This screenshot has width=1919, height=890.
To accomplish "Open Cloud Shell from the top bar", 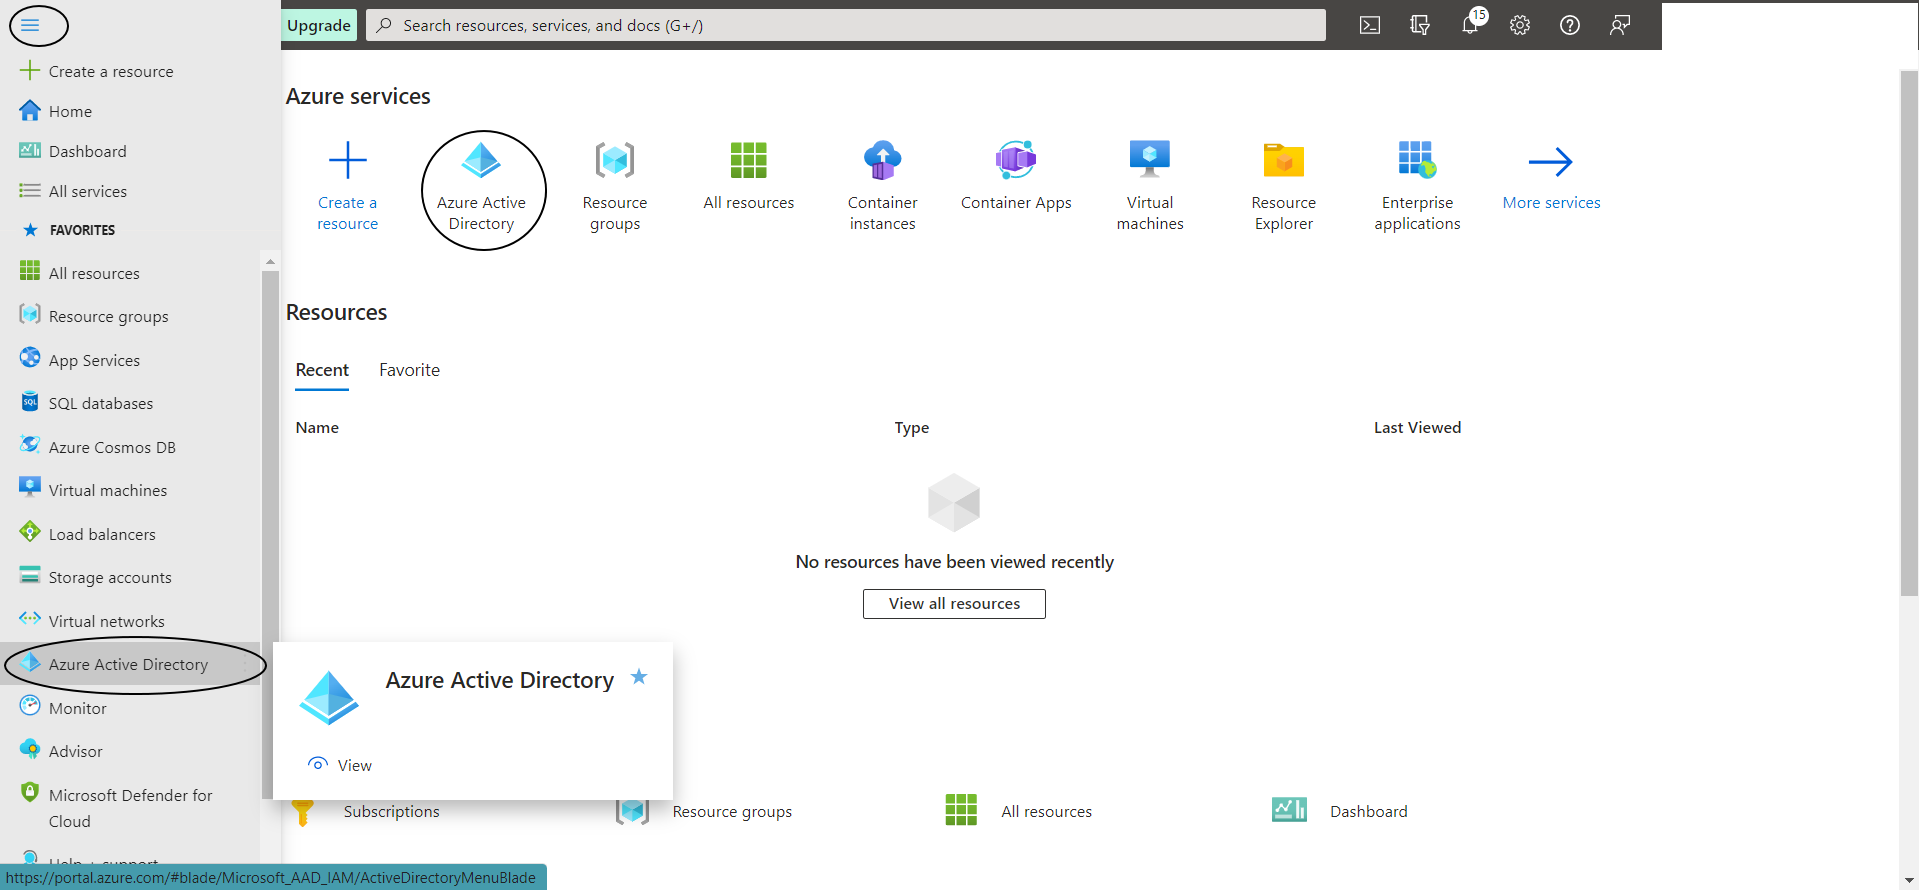I will pos(1370,25).
